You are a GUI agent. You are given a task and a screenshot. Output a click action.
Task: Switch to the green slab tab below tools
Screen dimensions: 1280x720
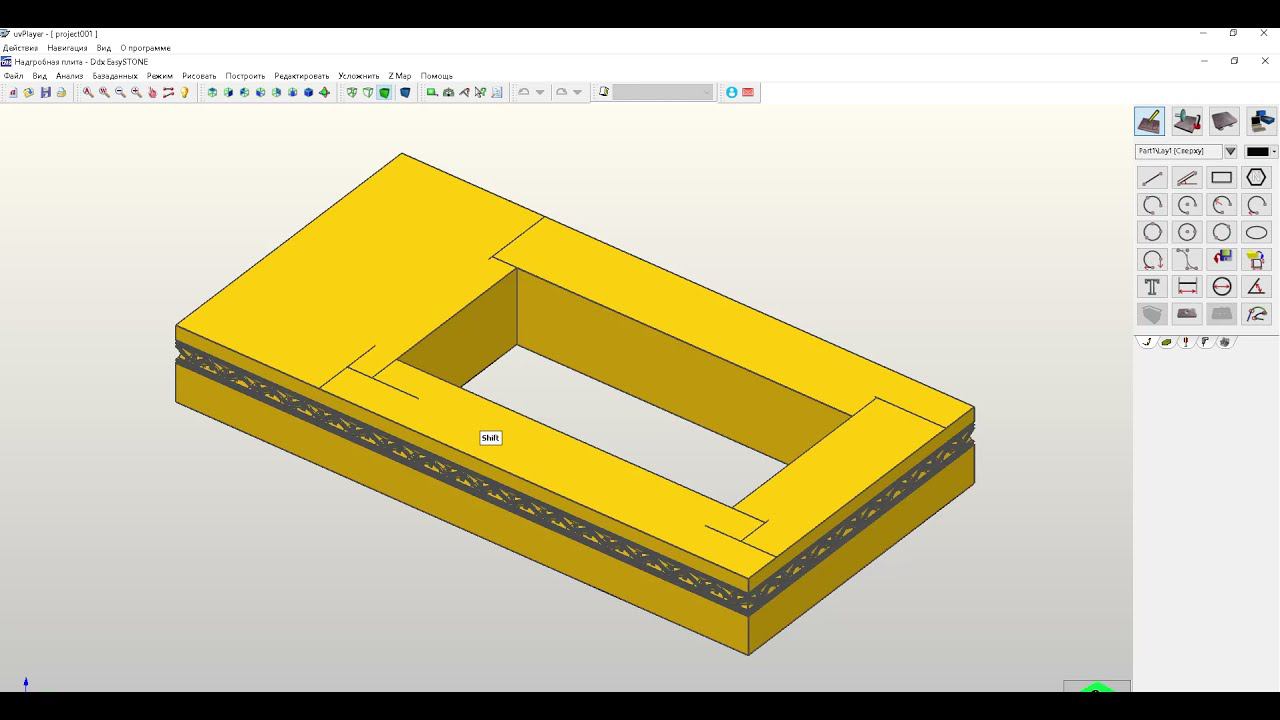click(1167, 342)
